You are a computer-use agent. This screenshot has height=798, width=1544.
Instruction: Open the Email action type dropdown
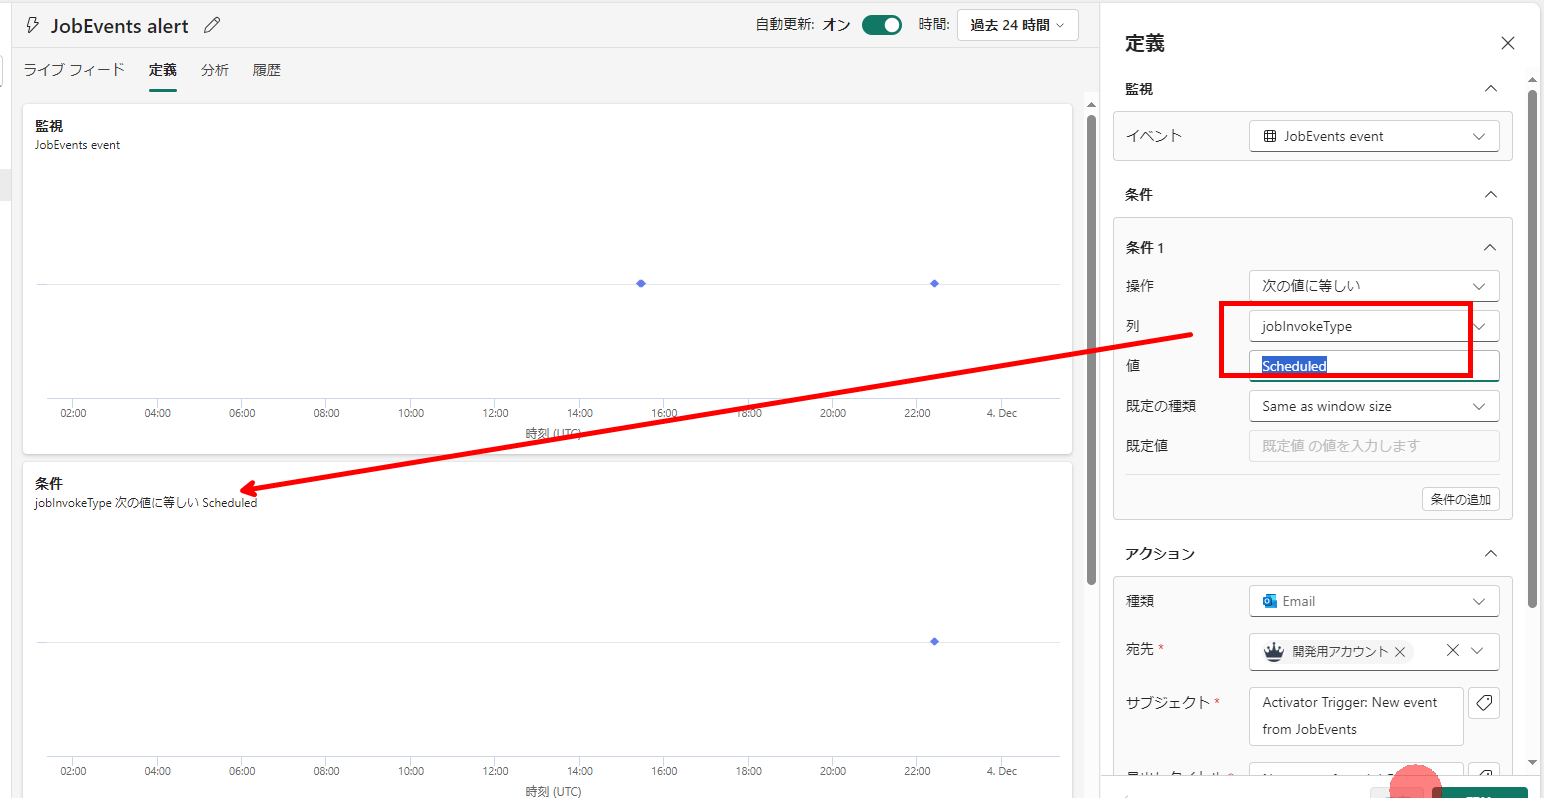tap(1374, 601)
